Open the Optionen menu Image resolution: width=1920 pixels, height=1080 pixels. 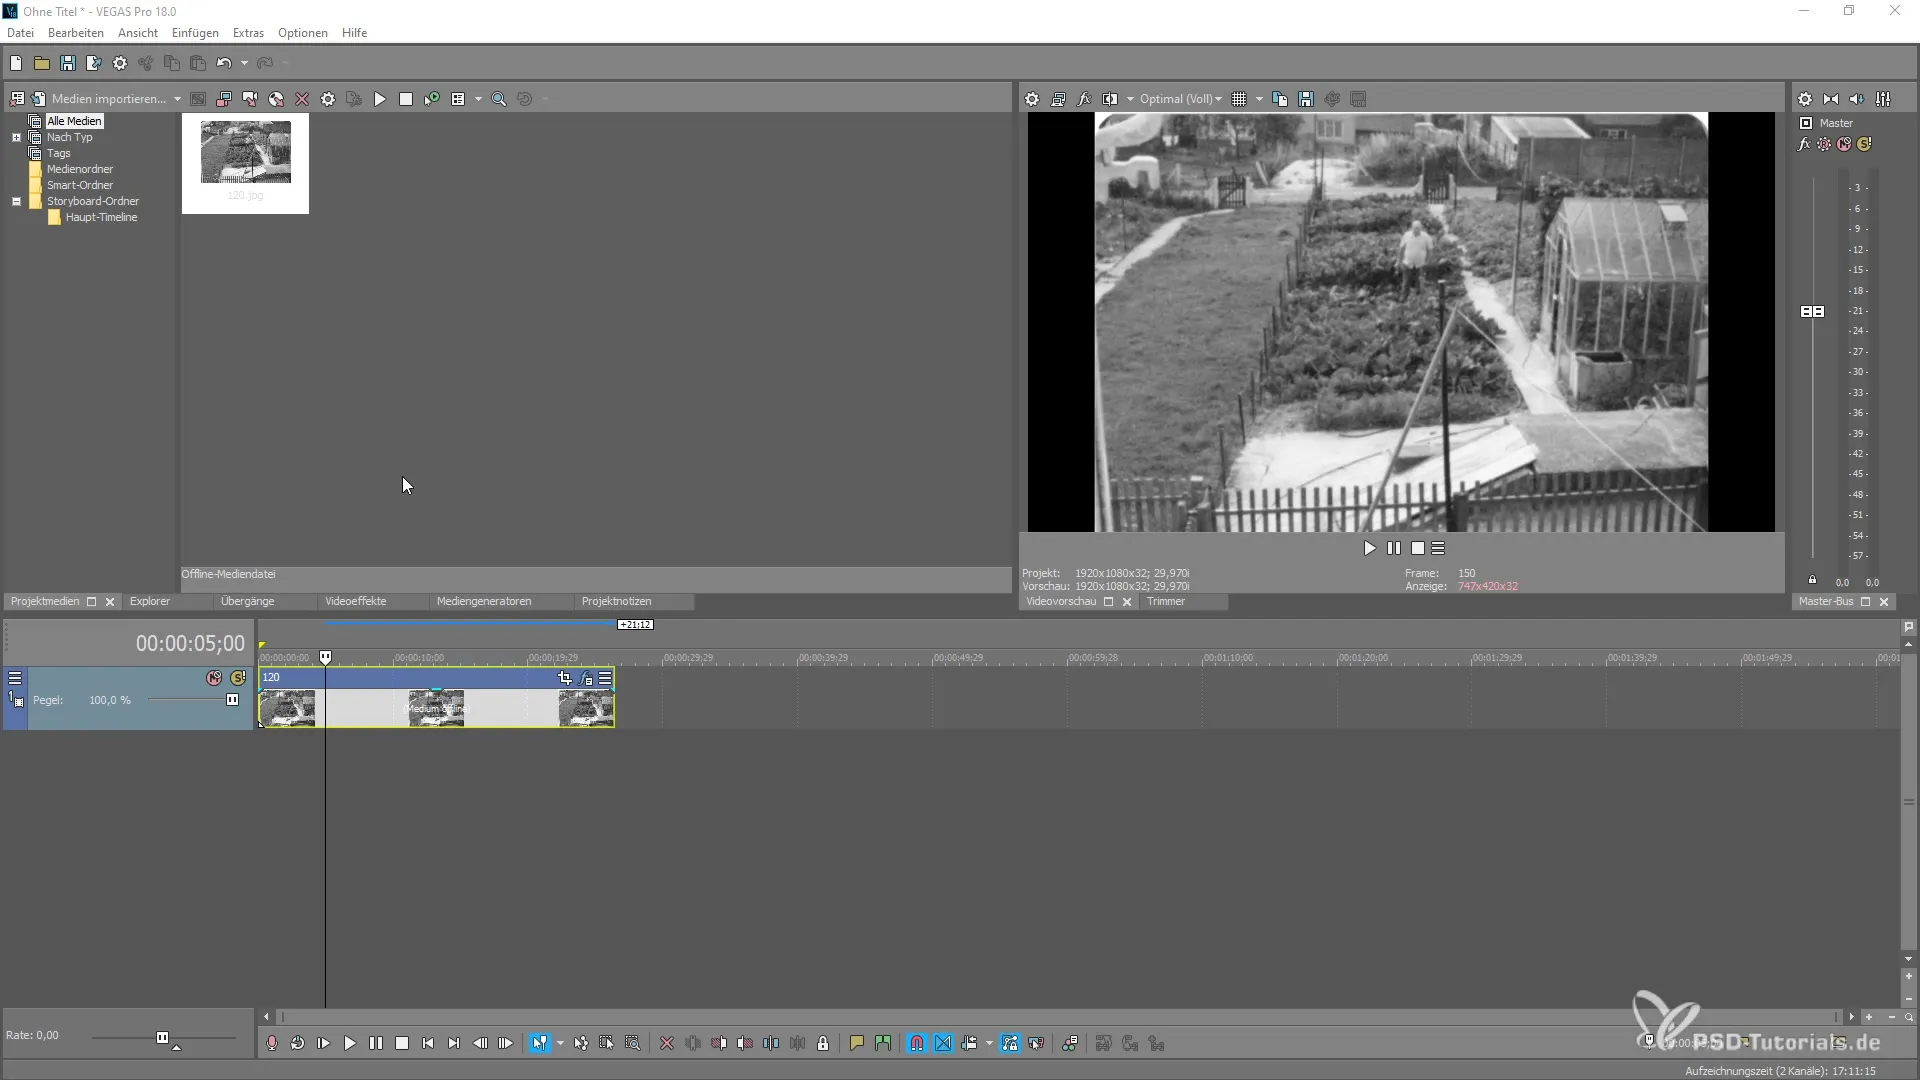point(303,33)
